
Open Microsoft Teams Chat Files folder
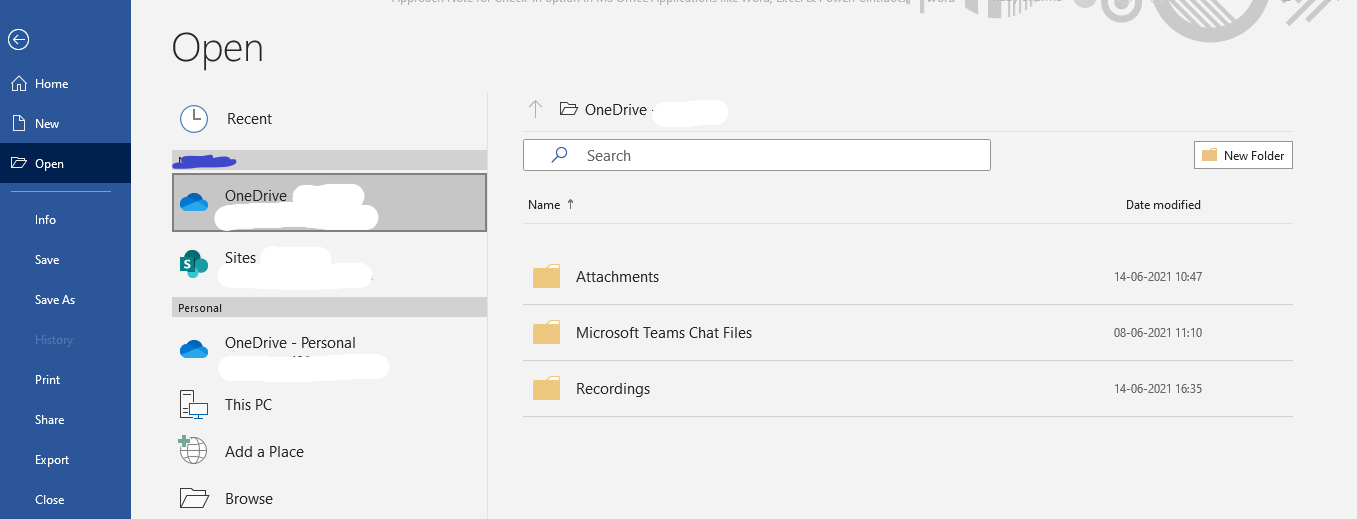(x=908, y=333)
